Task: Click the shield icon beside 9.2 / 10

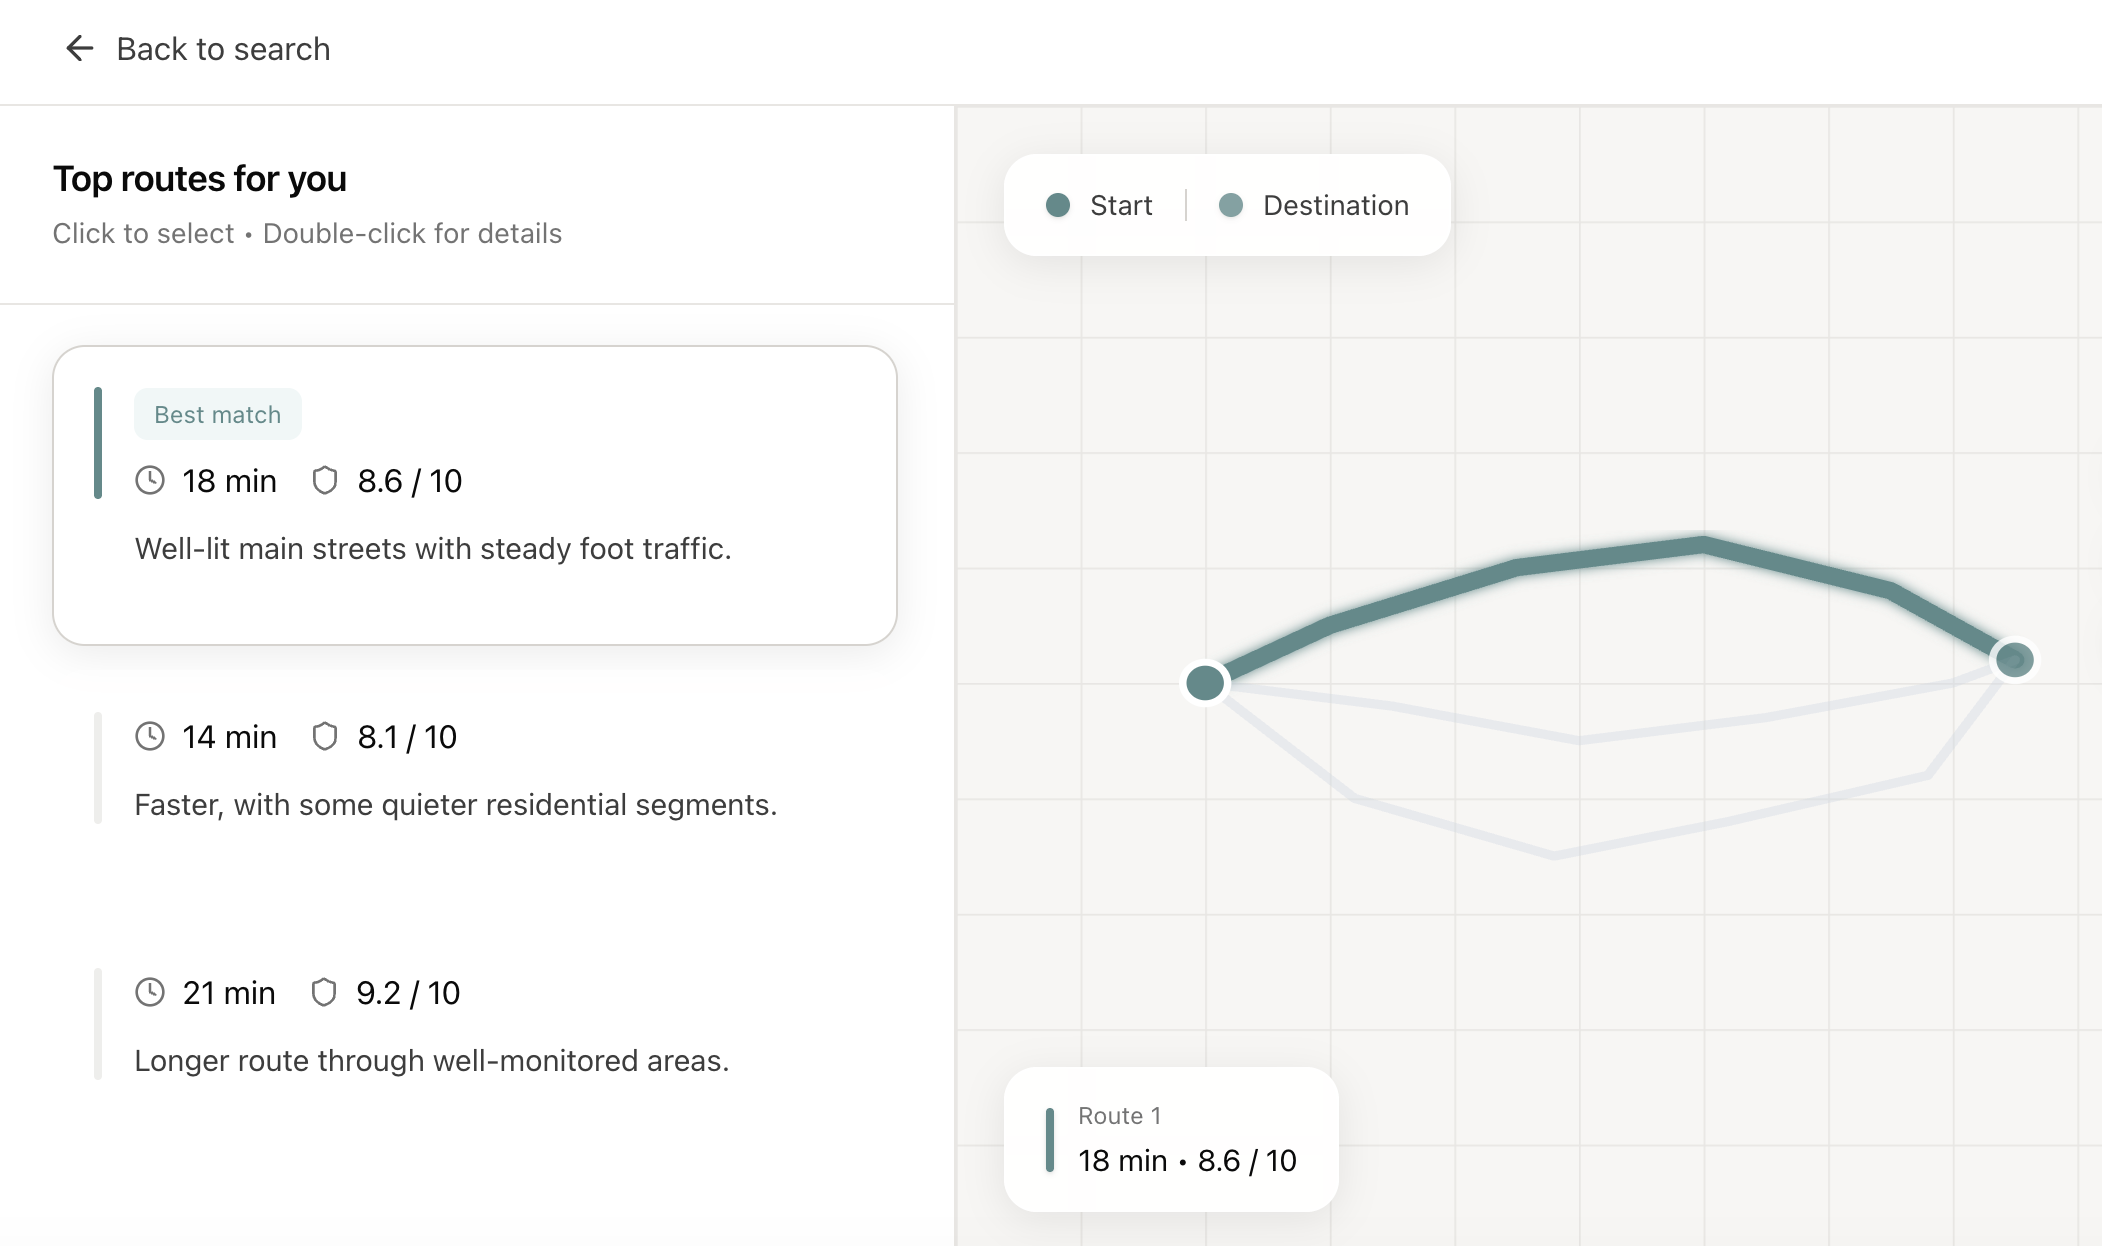Action: pos(324,993)
